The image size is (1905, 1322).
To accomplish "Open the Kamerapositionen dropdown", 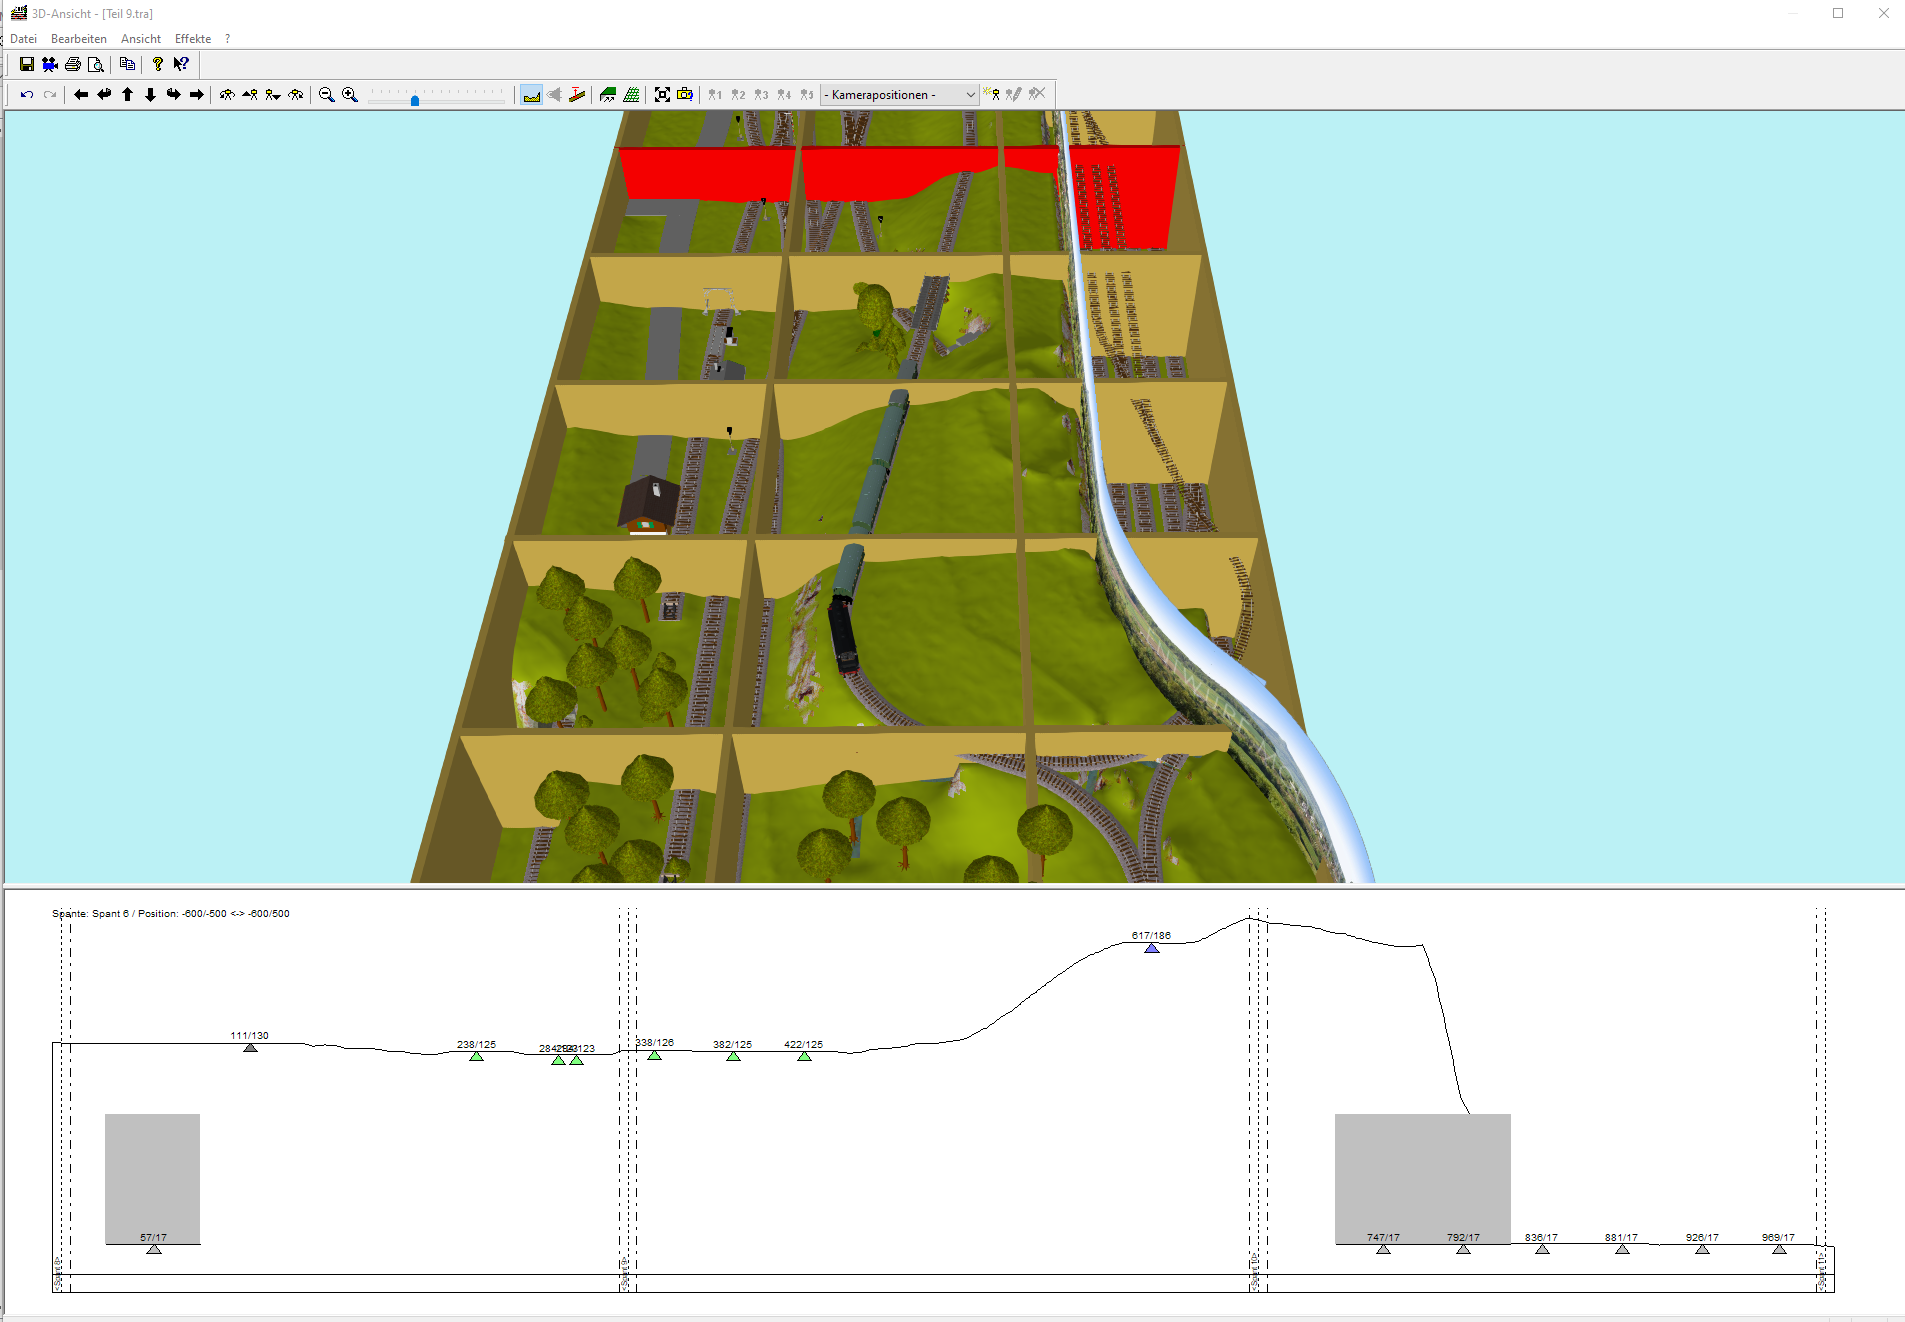I will coord(899,94).
